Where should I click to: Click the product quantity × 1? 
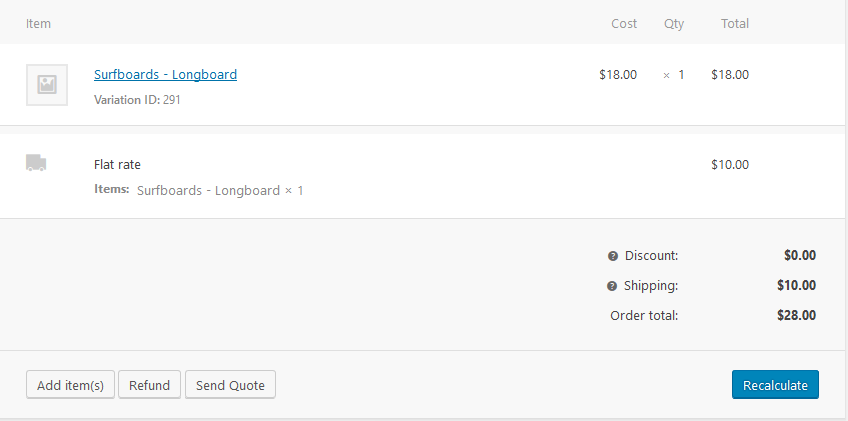674,74
